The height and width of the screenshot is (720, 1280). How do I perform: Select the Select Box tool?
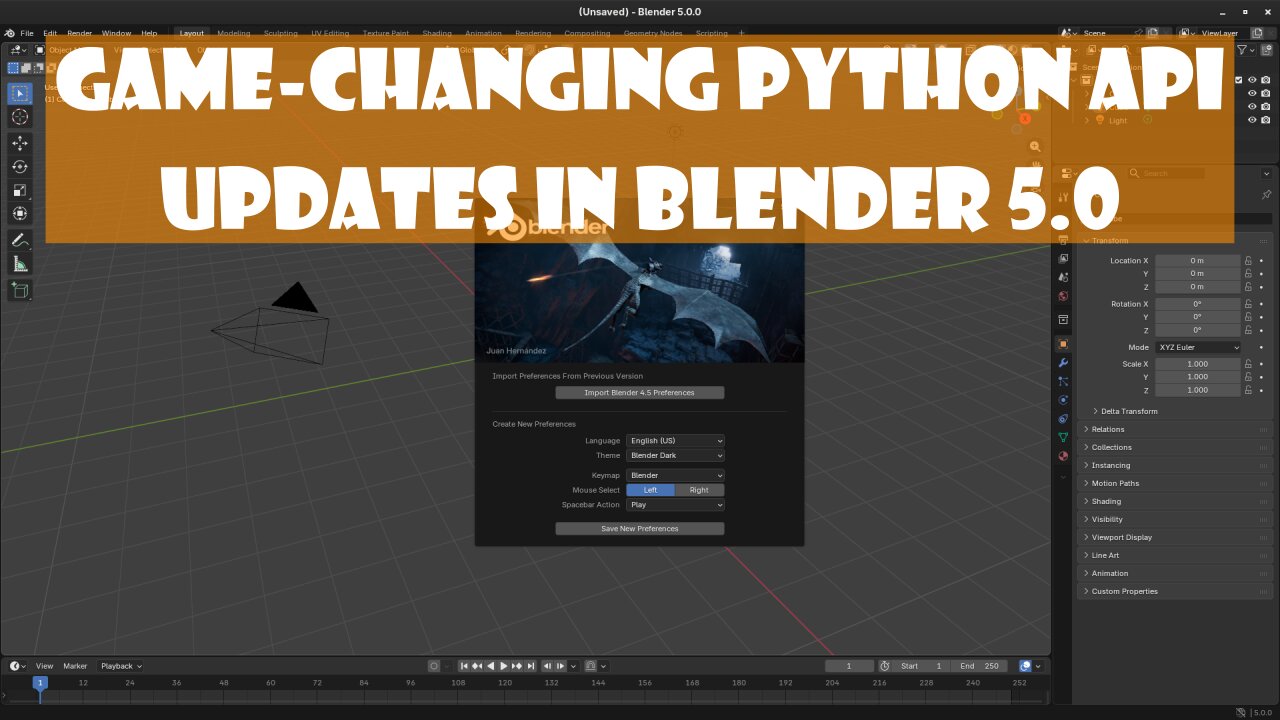pos(20,94)
